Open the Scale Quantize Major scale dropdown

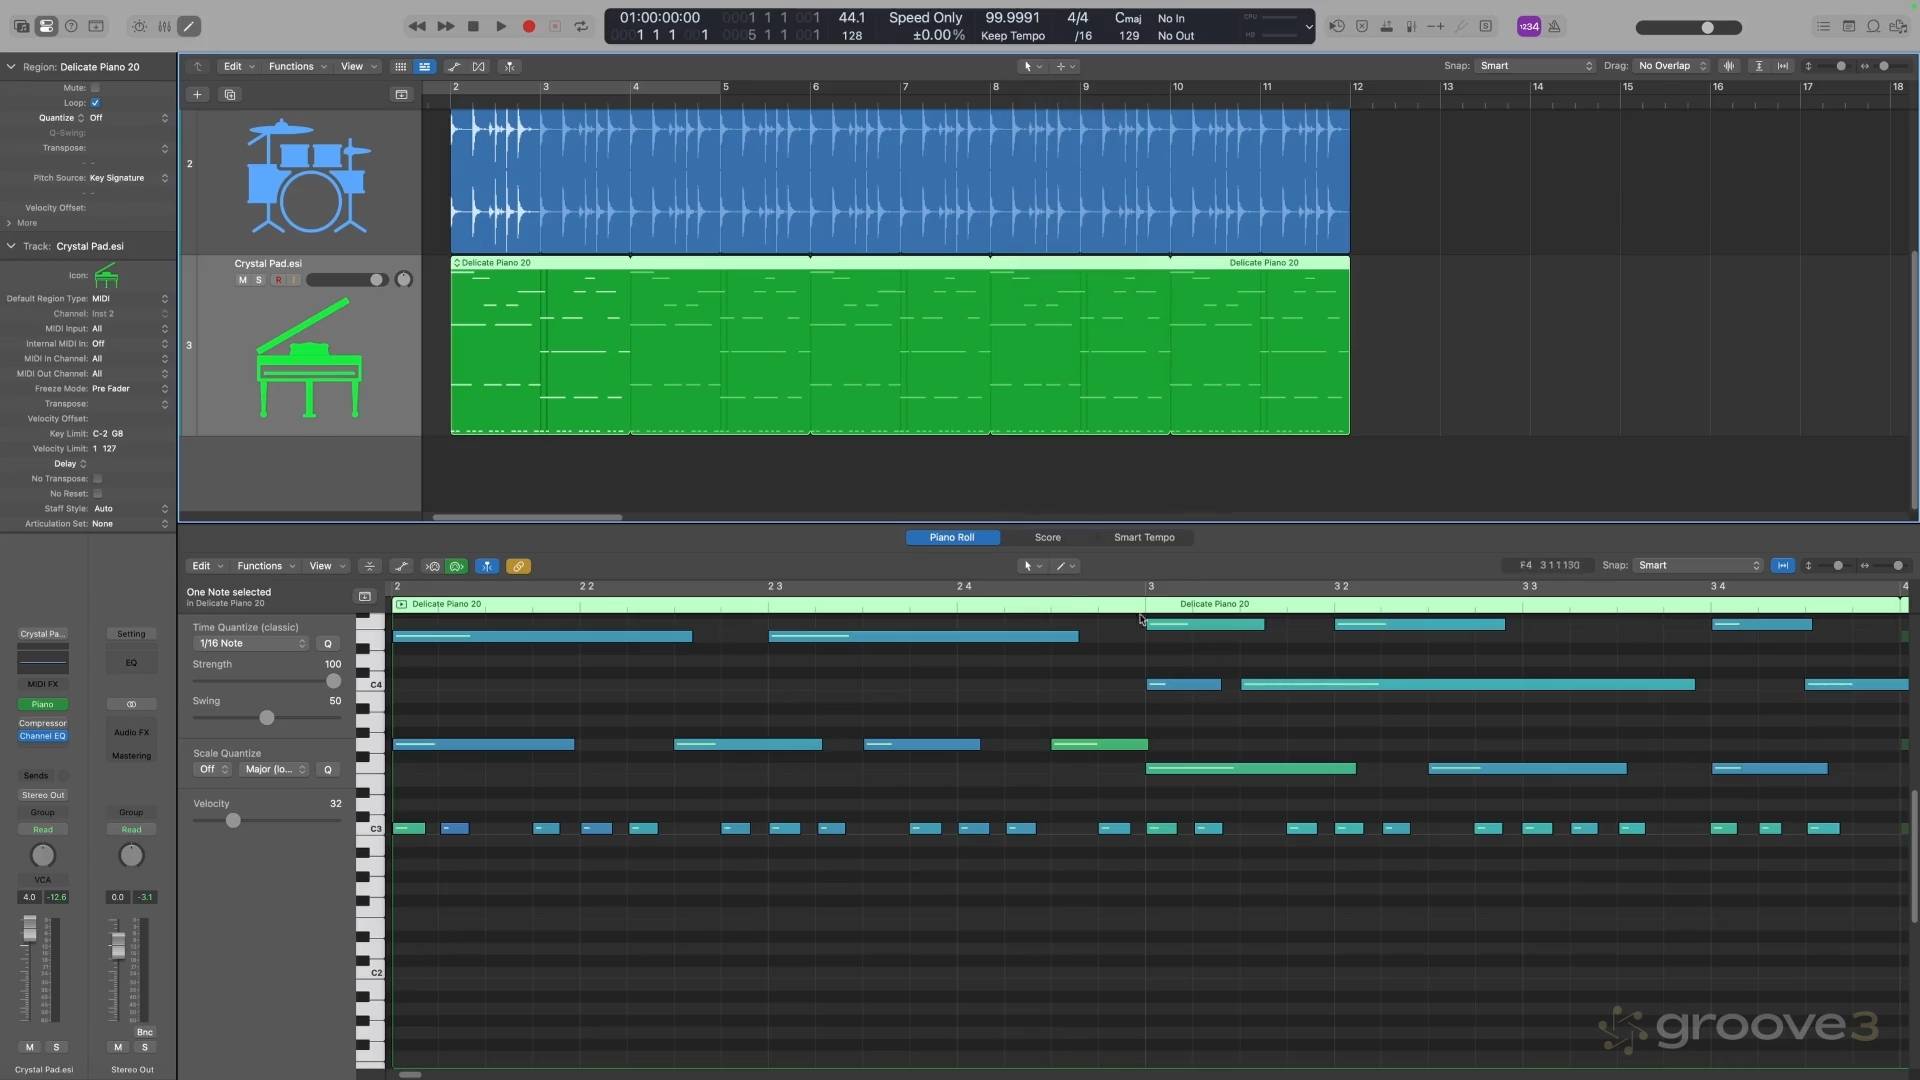275,770
